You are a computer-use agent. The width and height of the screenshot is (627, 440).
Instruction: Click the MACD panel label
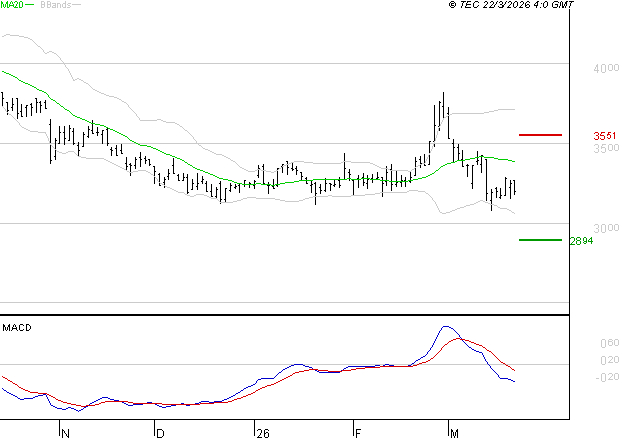coord(17,328)
